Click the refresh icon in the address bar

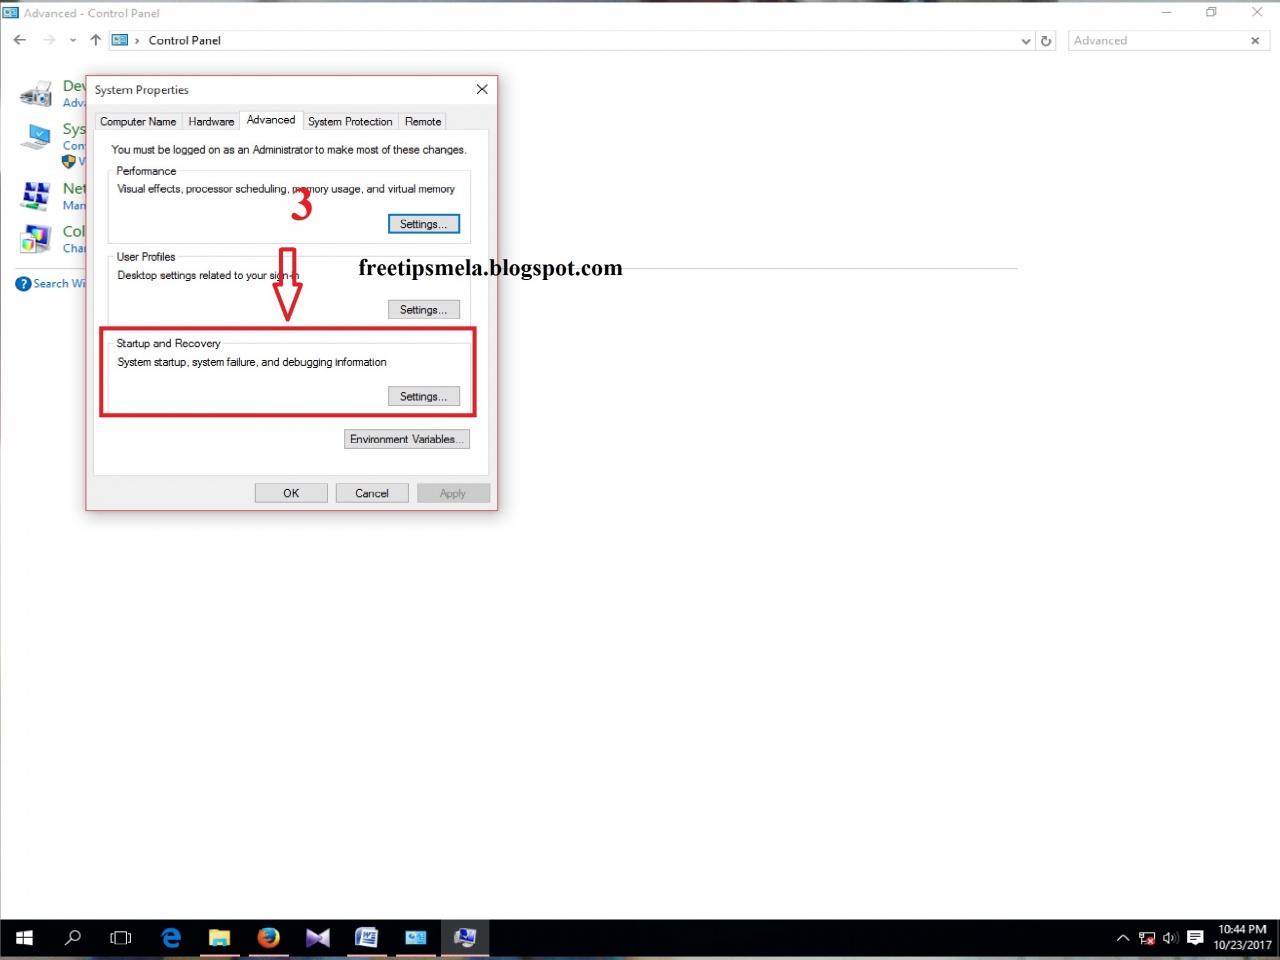coord(1046,40)
